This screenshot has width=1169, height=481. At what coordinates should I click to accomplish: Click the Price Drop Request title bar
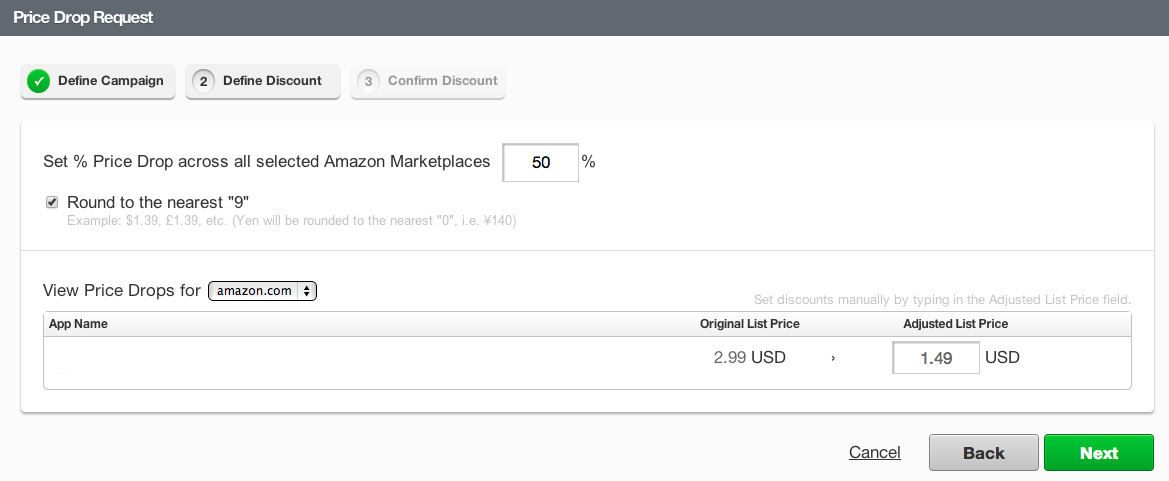point(584,18)
